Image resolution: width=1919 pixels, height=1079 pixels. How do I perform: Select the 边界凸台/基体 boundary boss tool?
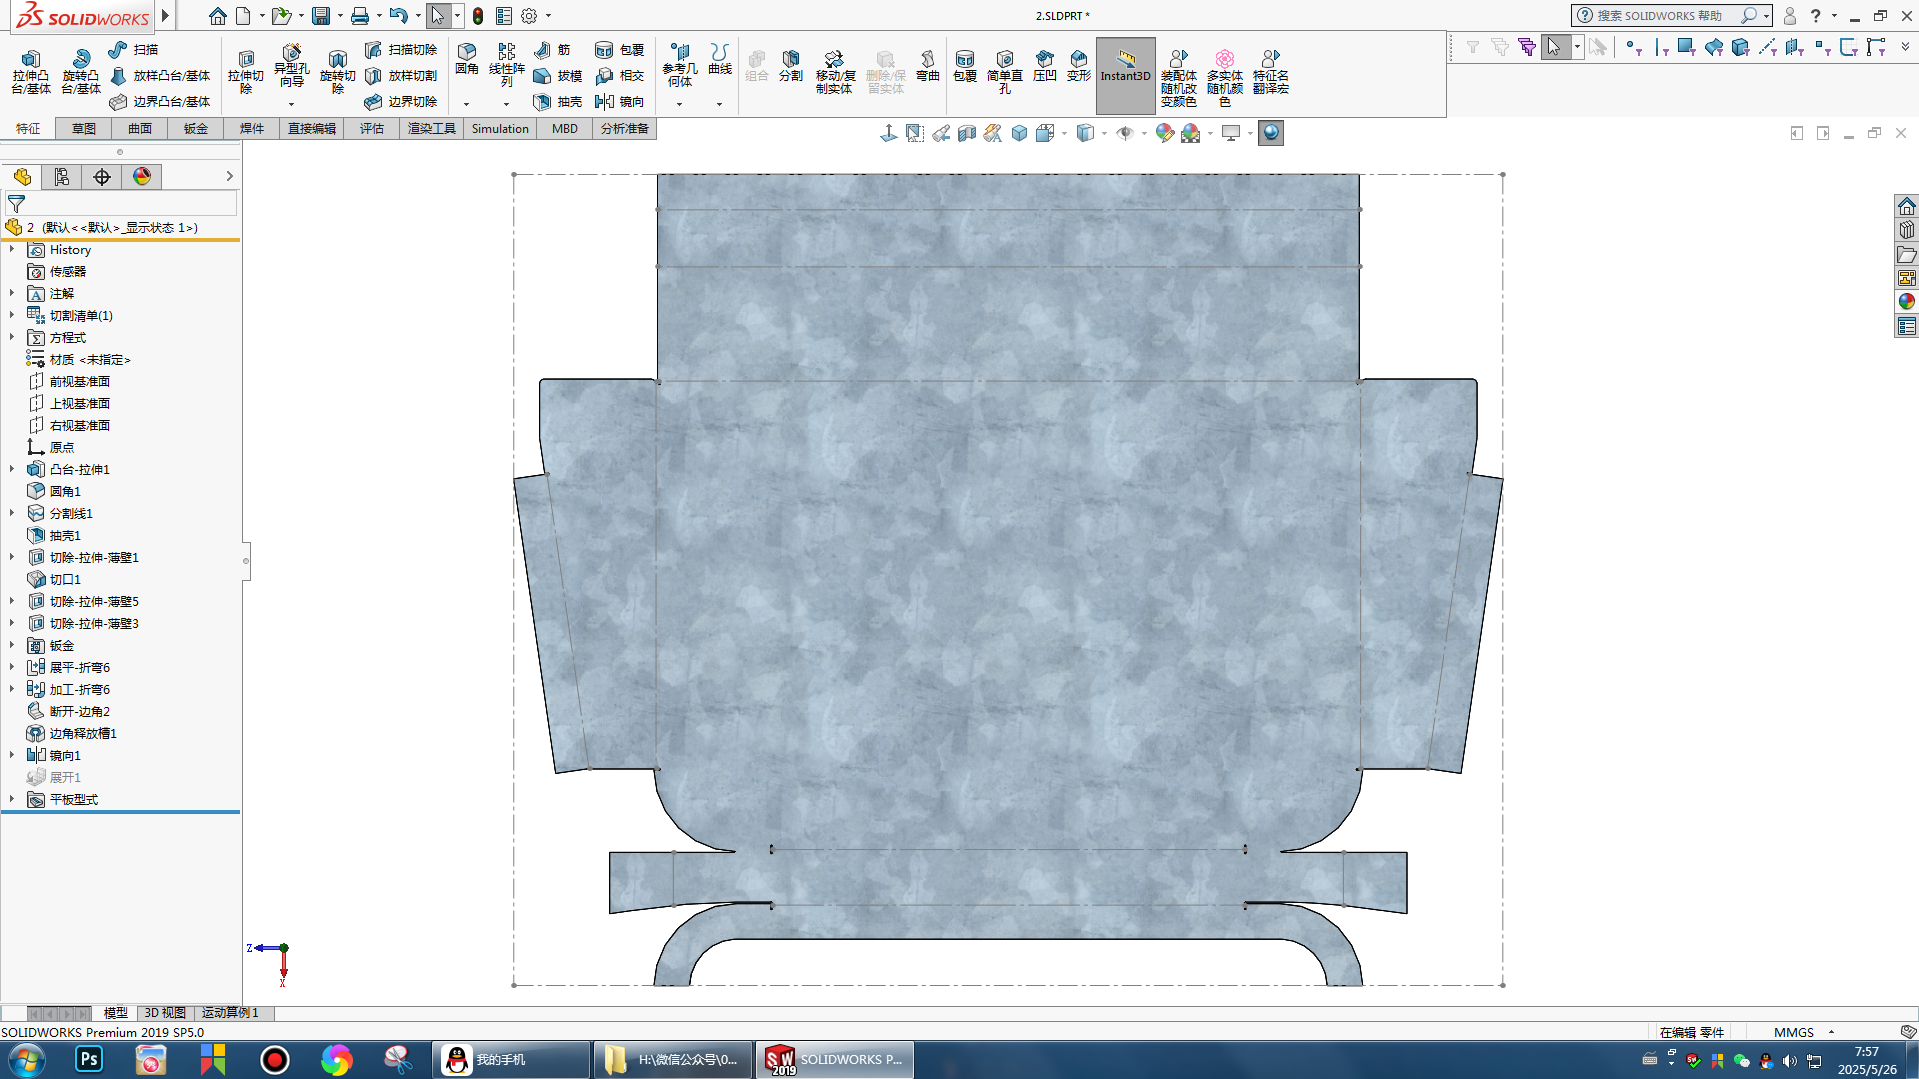tap(160, 101)
